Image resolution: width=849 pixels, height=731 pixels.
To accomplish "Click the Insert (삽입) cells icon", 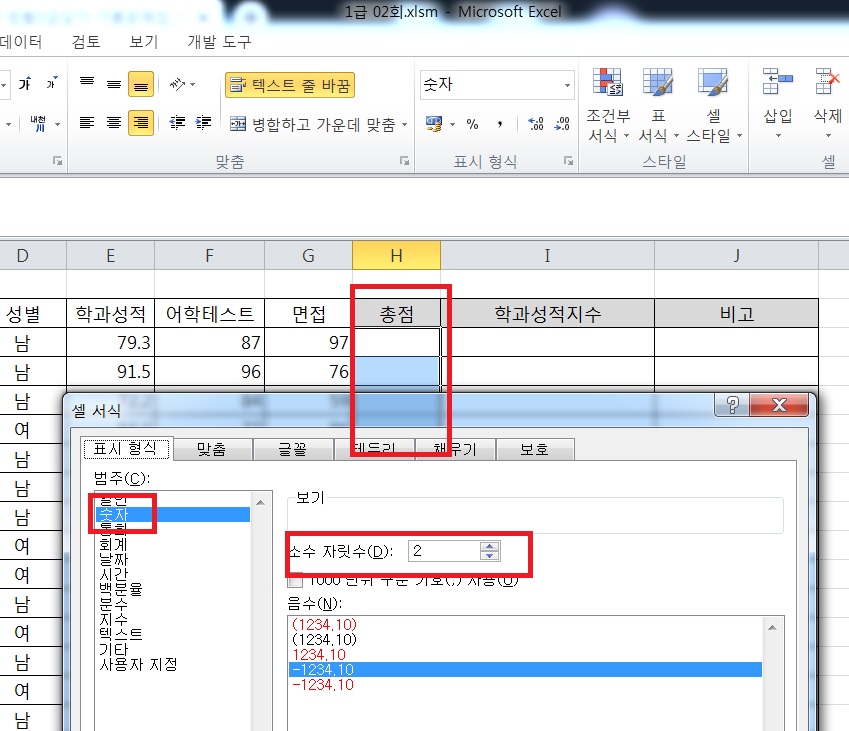I will tap(777, 84).
